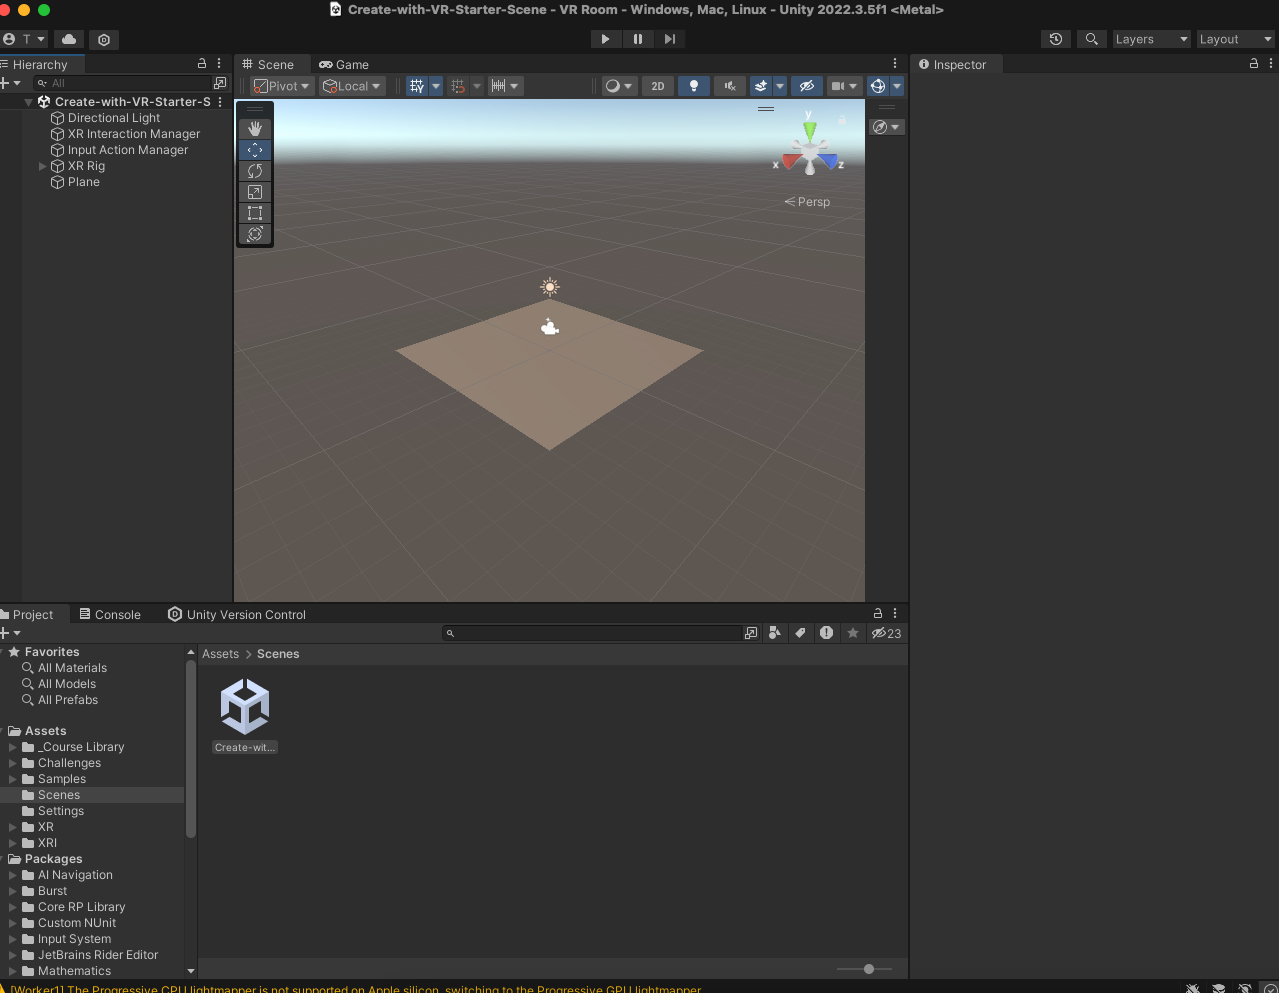This screenshot has height=993, width=1279.
Task: Click the Pause button
Action: pos(638,39)
